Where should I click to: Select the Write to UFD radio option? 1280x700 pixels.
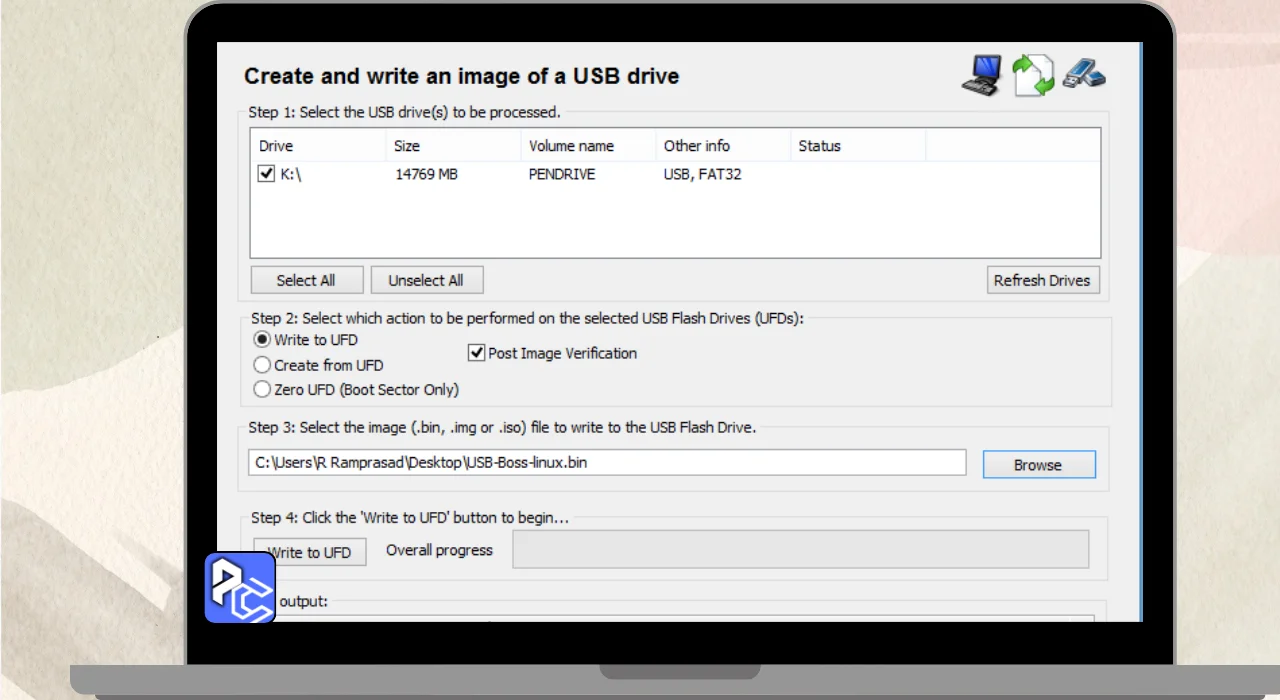262,340
